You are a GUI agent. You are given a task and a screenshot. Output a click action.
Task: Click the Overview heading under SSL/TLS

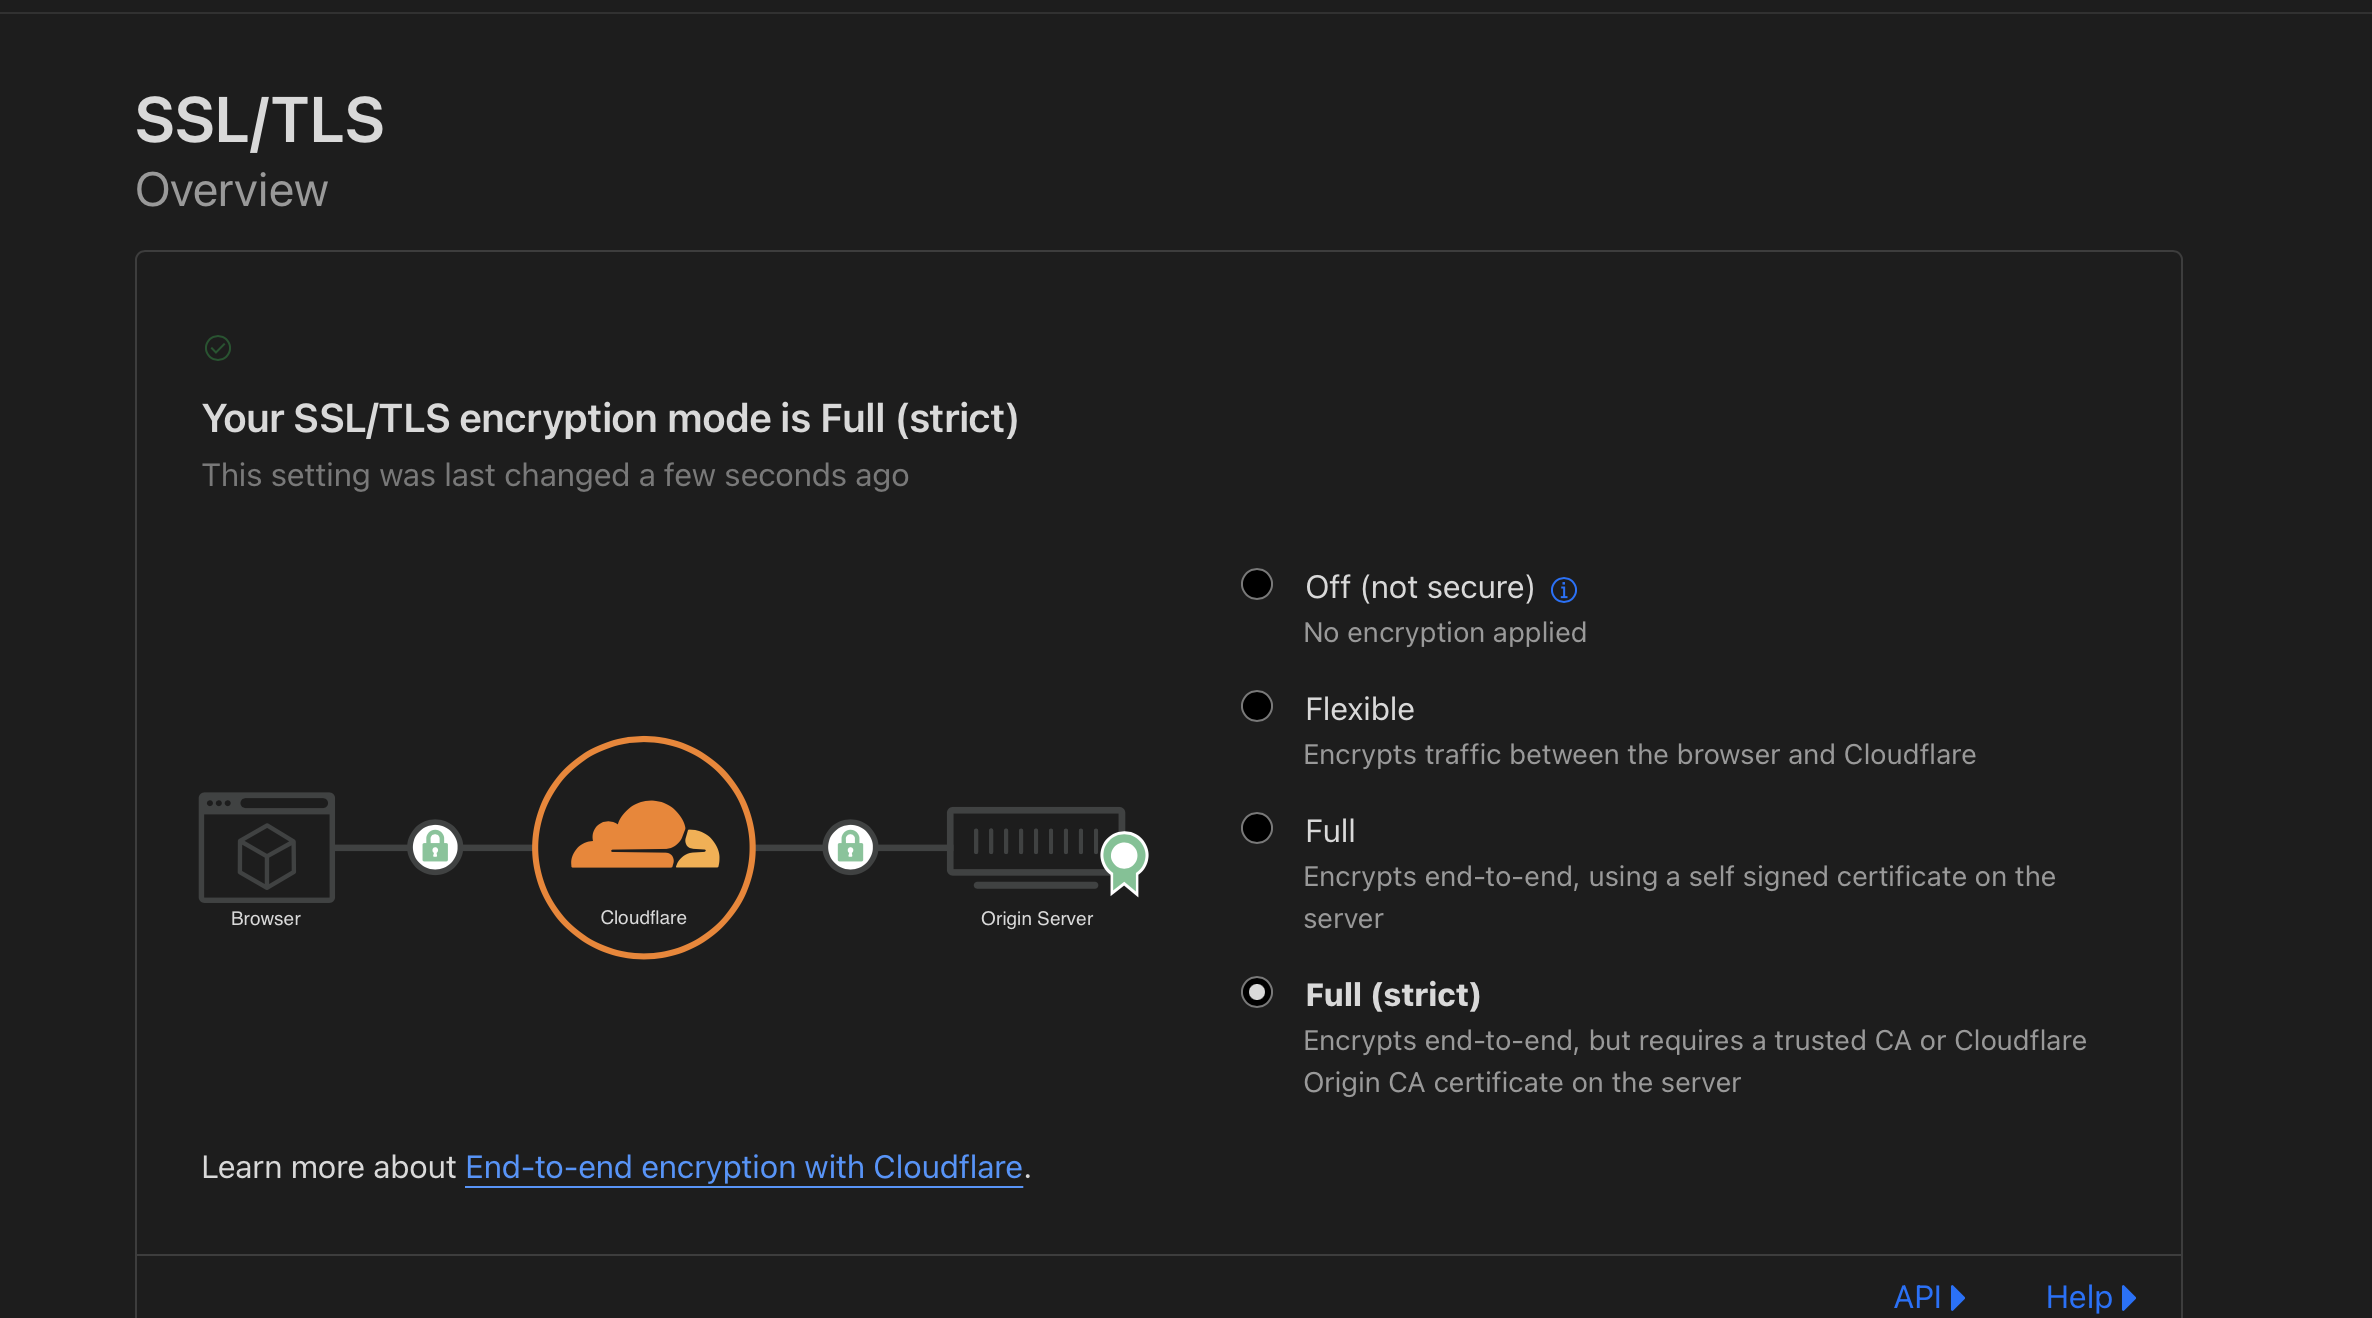tap(231, 189)
